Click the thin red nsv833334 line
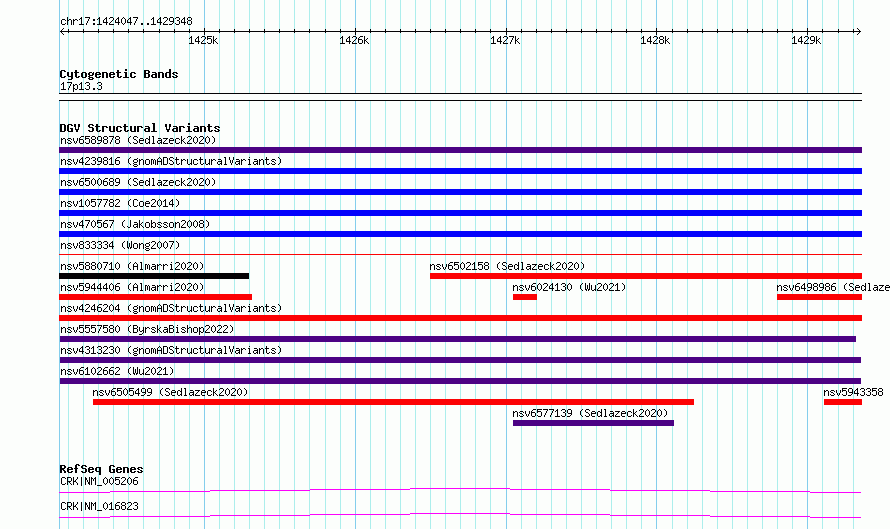Viewport: 890px width, 529px height. 460,255
